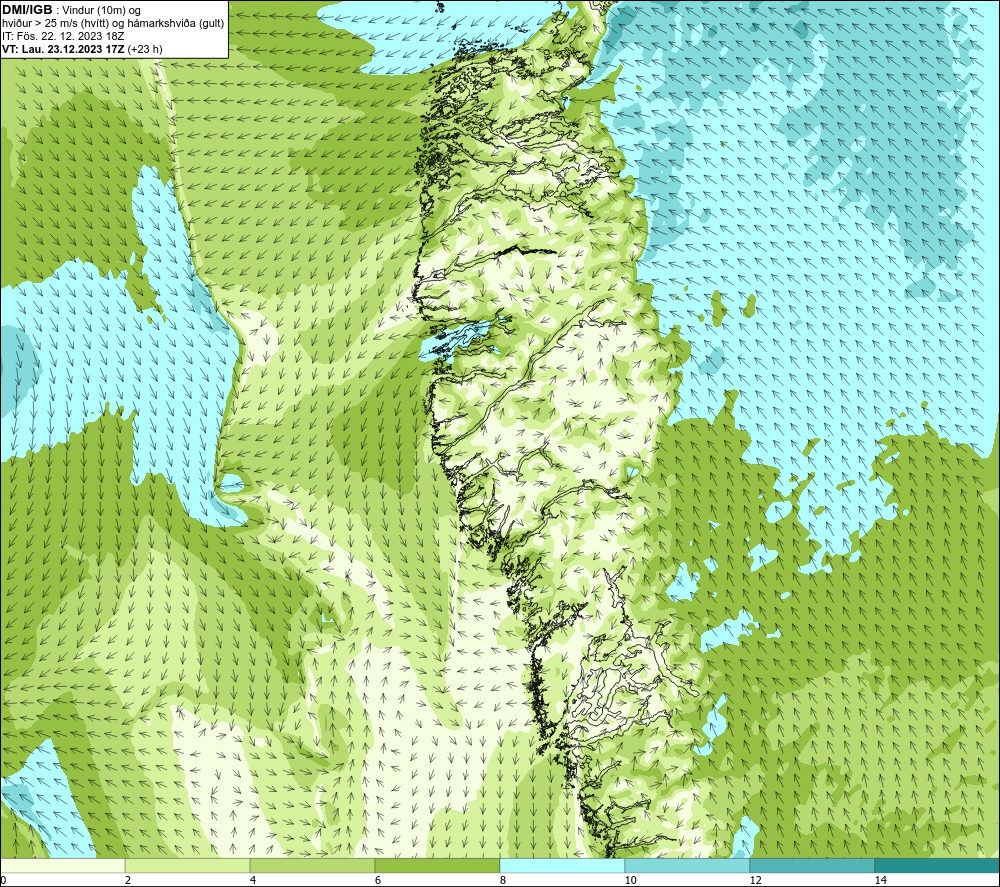Select the "hviður > 25 m/s" legend line

click(113, 24)
